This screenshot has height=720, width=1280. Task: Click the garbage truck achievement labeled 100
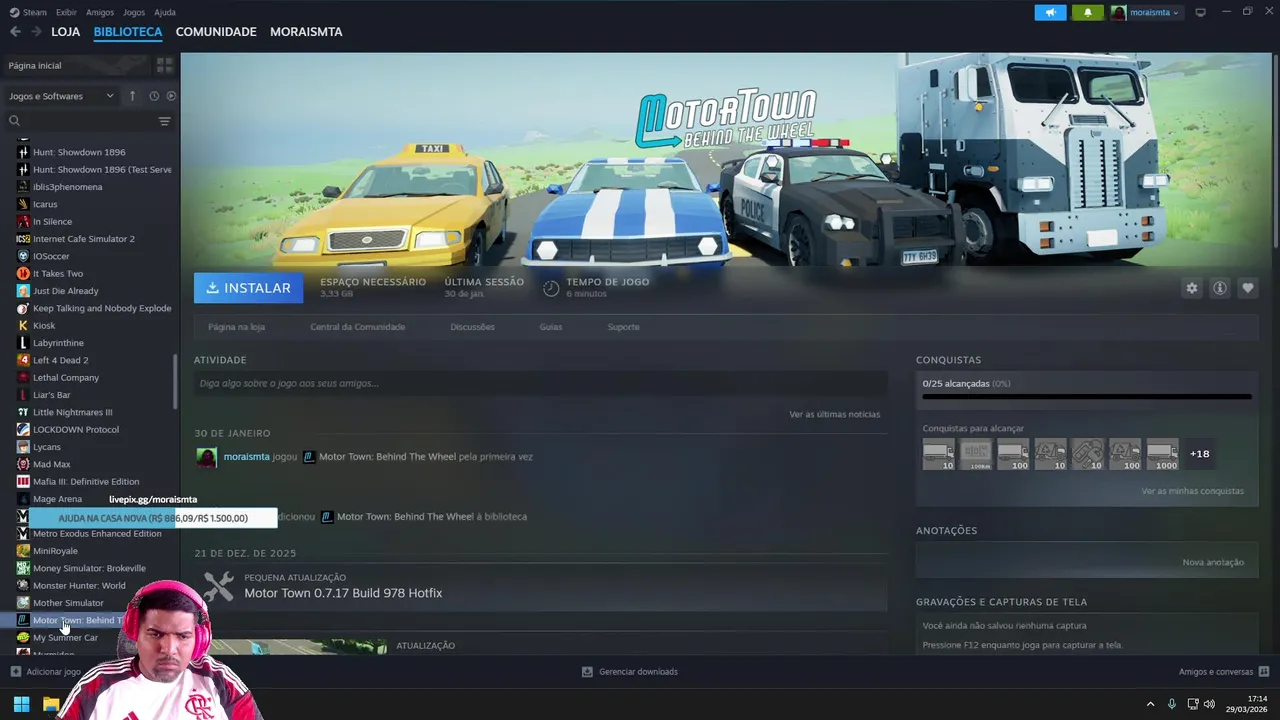pyautogui.click(x=1125, y=454)
